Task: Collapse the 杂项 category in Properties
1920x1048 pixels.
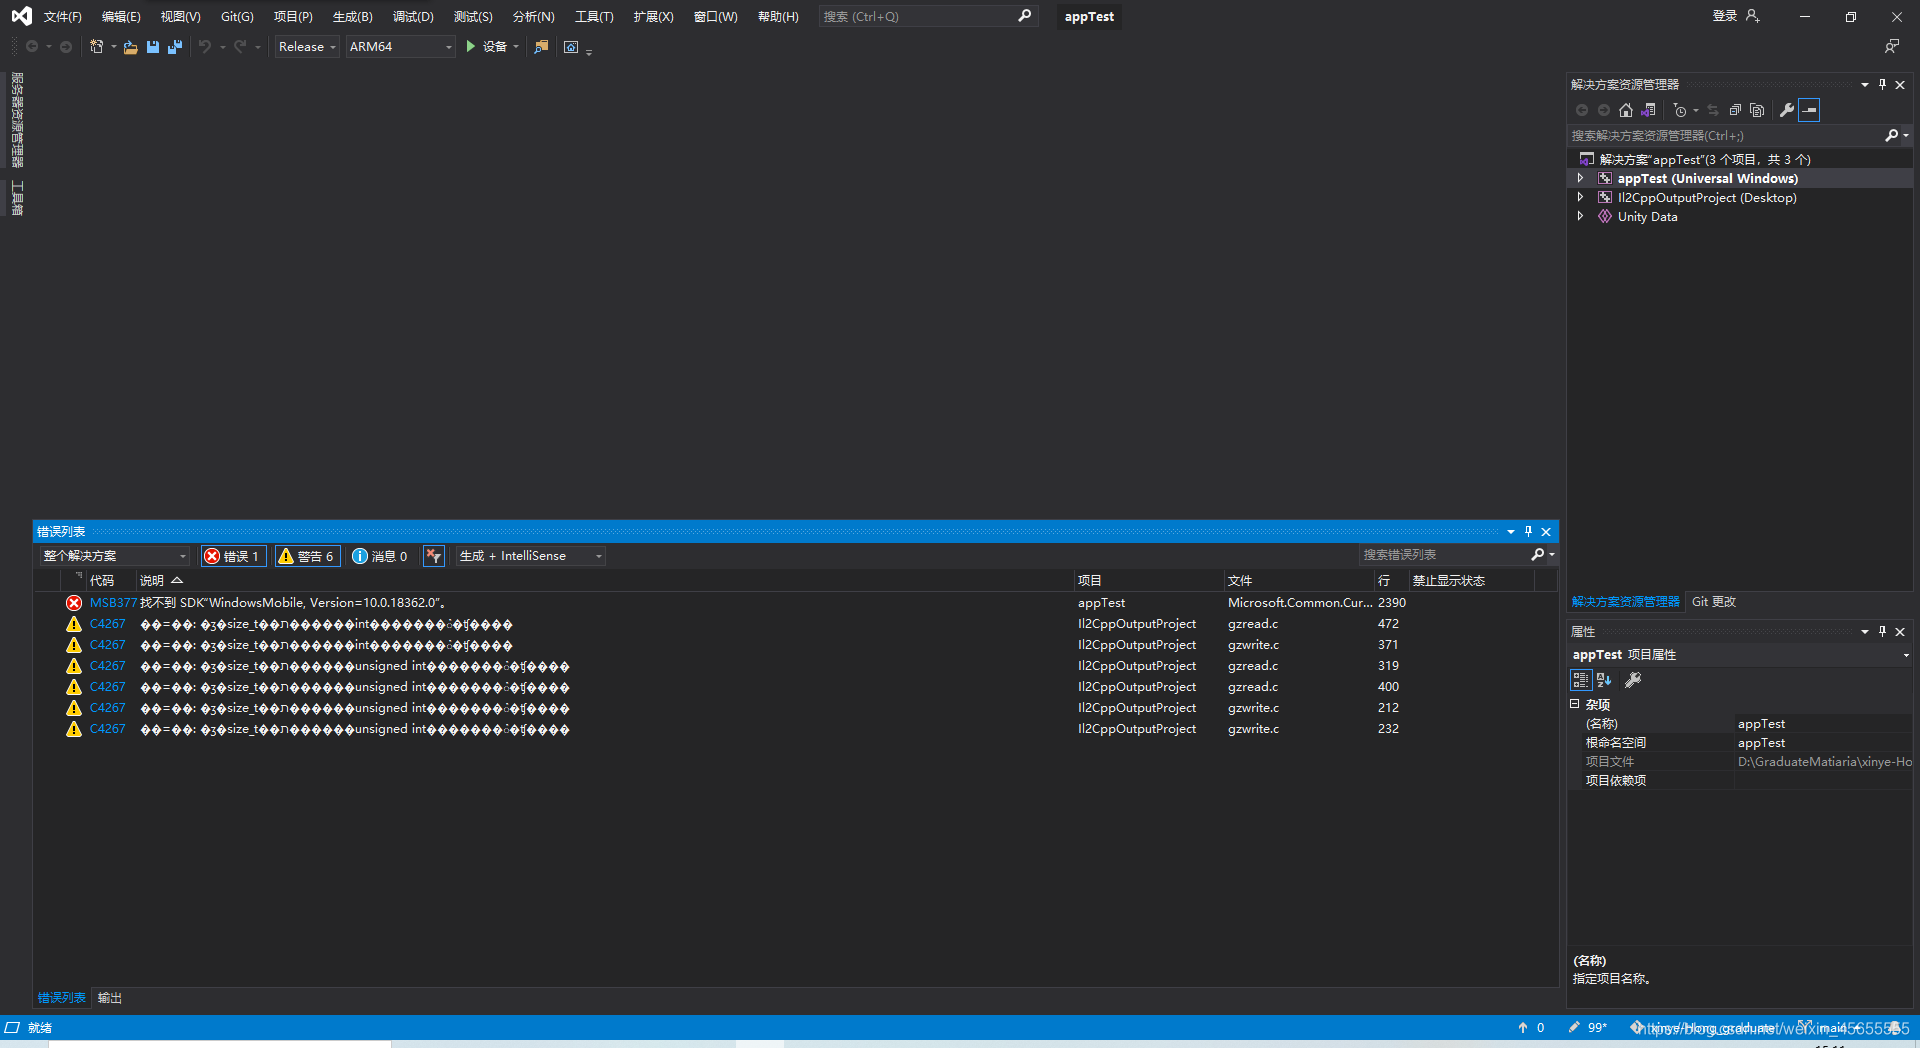Action: [1575, 704]
